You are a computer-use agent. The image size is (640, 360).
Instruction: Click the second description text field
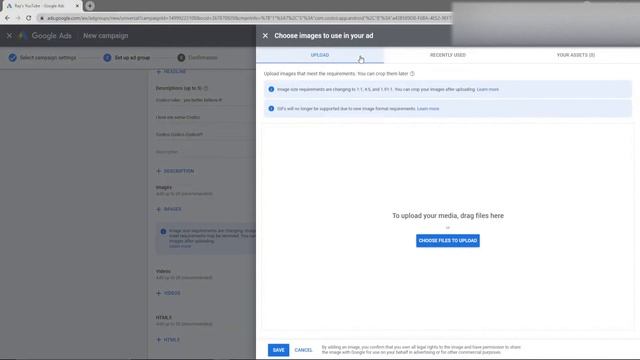click(205, 118)
